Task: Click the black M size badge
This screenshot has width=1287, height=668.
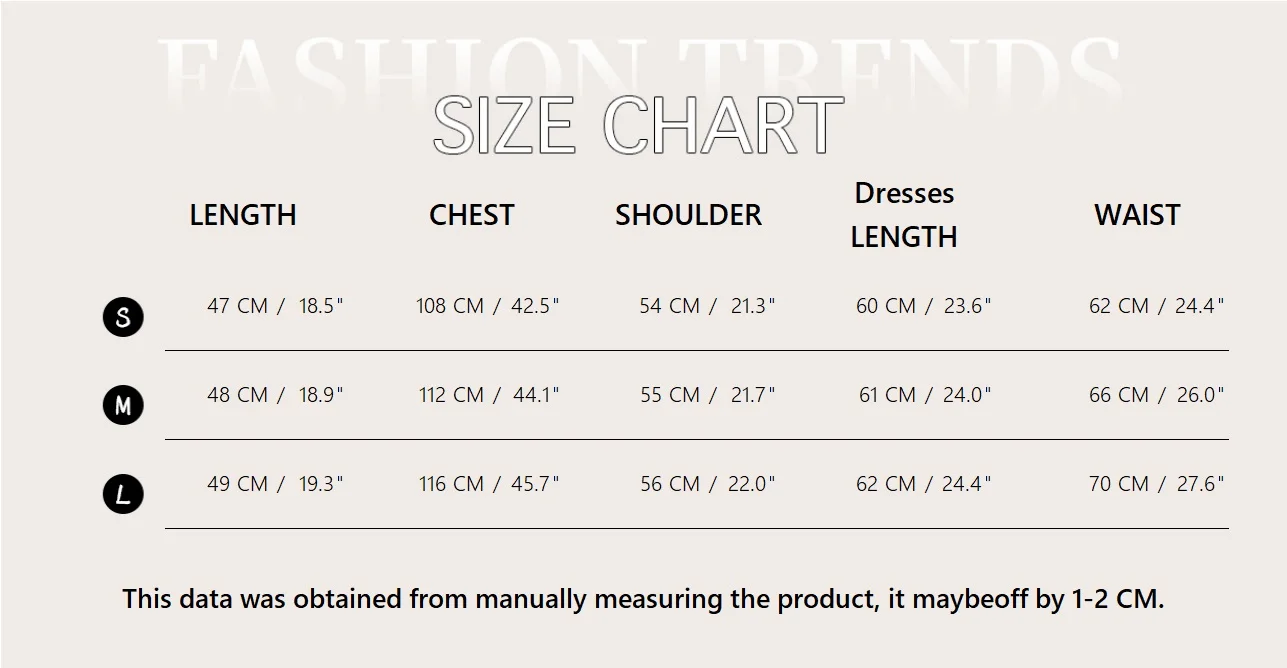Action: 123,405
